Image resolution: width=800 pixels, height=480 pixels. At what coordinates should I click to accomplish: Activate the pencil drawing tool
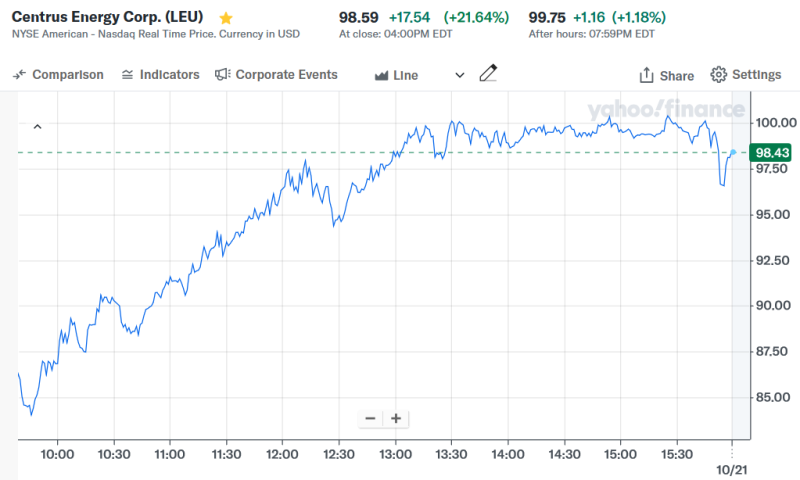click(x=488, y=74)
